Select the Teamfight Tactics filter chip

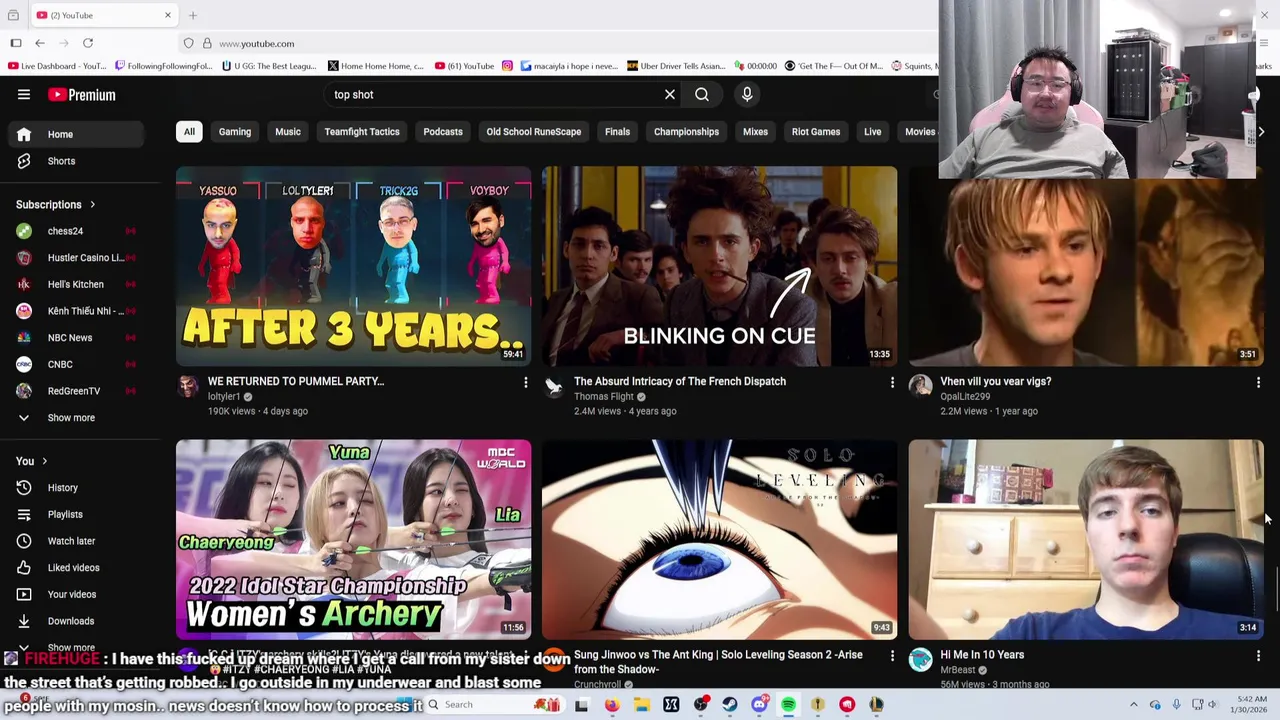pos(362,132)
